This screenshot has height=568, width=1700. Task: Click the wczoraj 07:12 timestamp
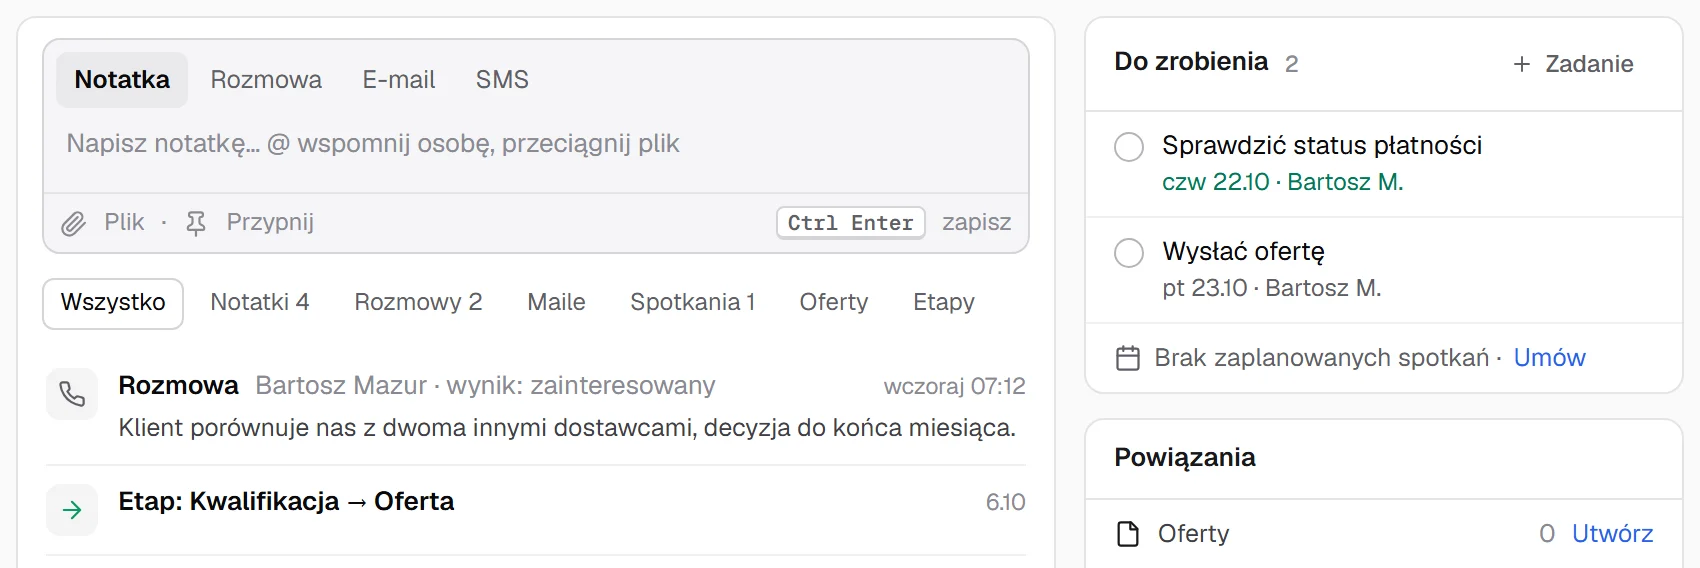coord(955,387)
